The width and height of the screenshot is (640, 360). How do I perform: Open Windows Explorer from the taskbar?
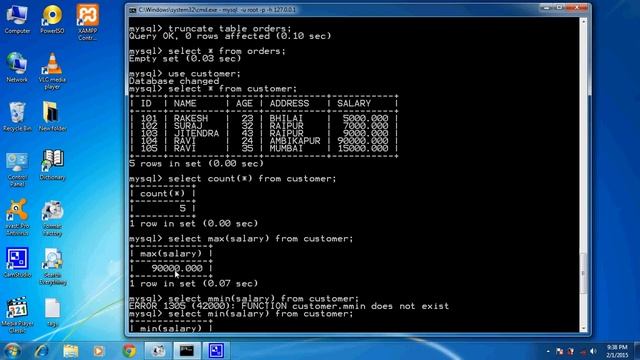coord(71,351)
